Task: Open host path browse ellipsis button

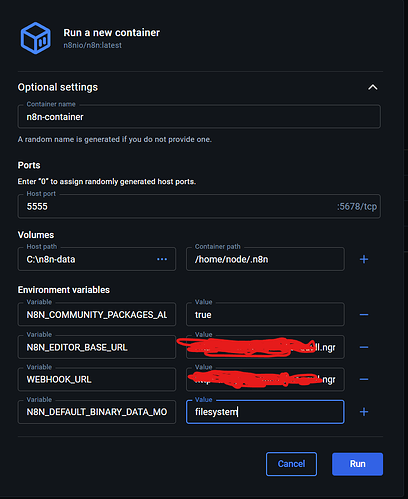Action: (x=162, y=259)
